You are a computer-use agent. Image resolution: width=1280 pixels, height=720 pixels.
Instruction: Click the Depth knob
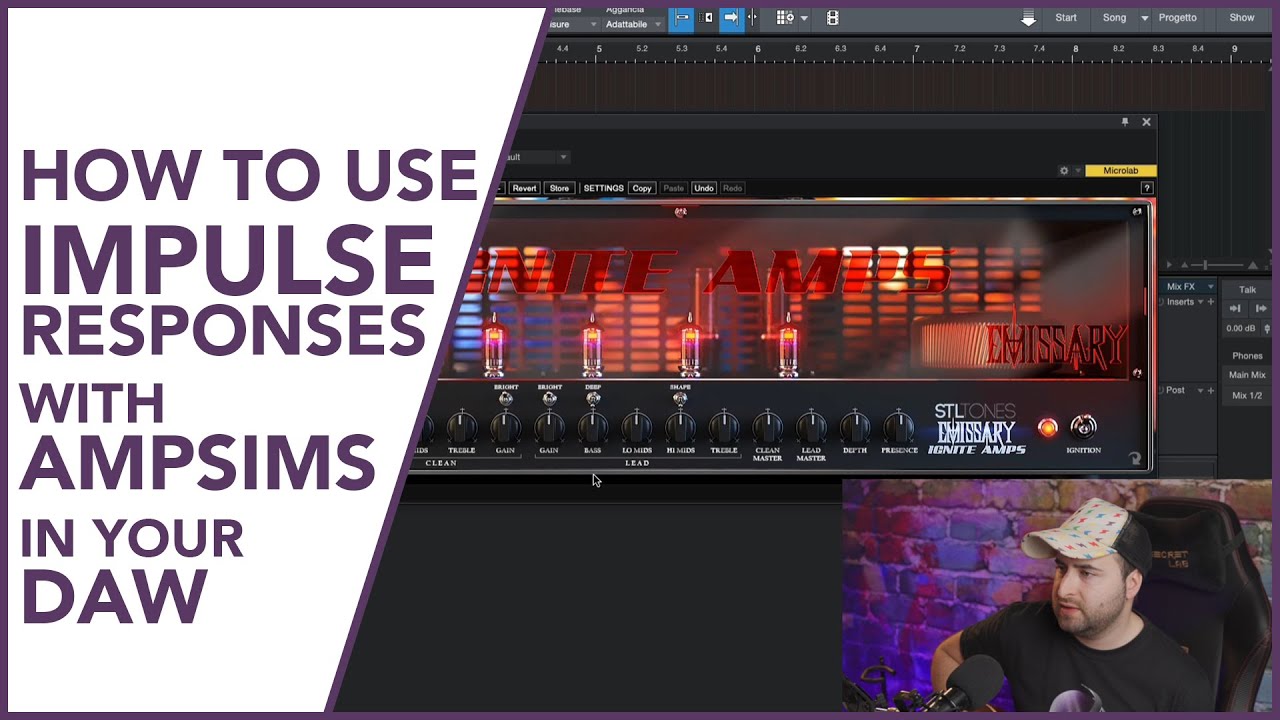pos(855,428)
